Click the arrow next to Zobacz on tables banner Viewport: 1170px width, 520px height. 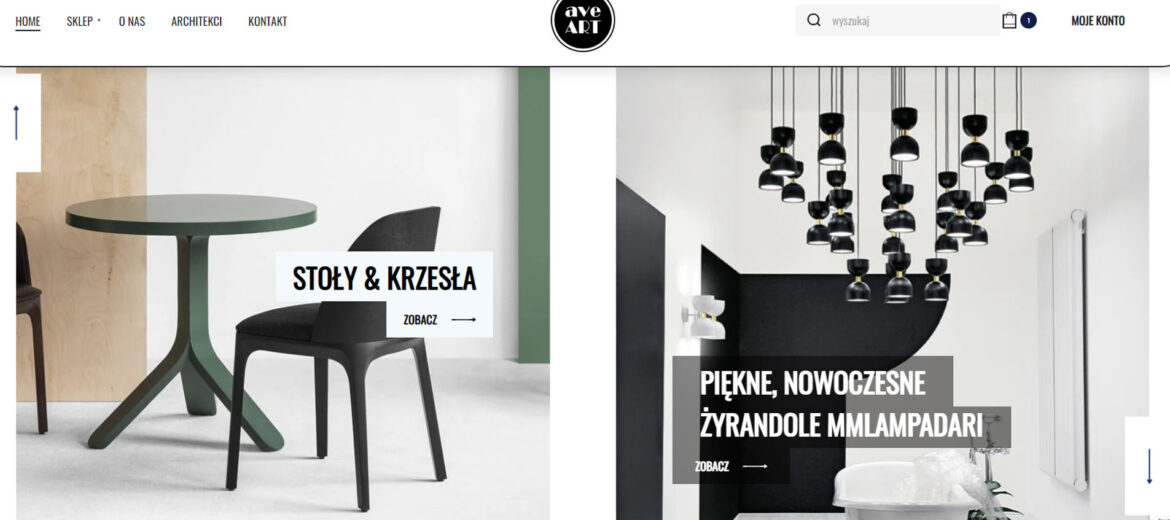pos(463,319)
